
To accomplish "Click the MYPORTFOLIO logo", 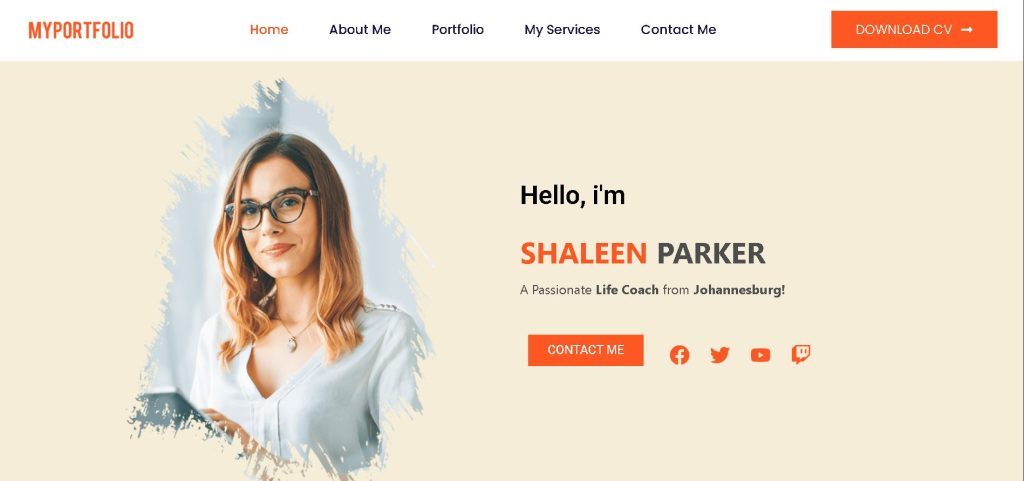I will [81, 30].
